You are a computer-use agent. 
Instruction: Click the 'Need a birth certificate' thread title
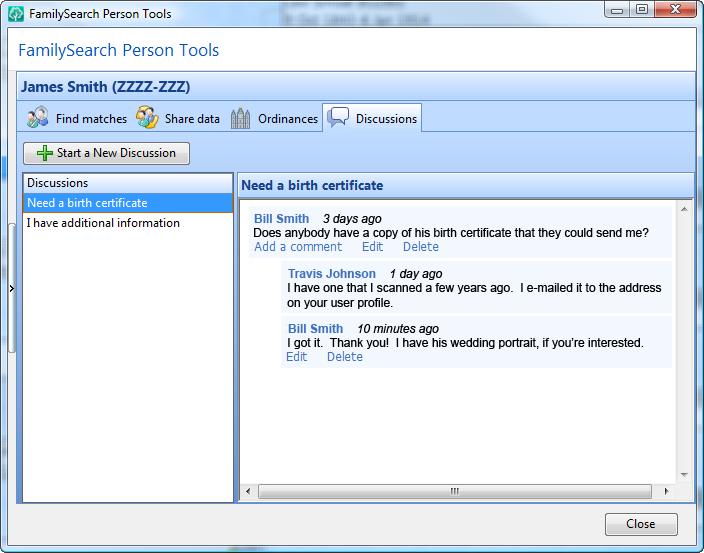click(312, 185)
